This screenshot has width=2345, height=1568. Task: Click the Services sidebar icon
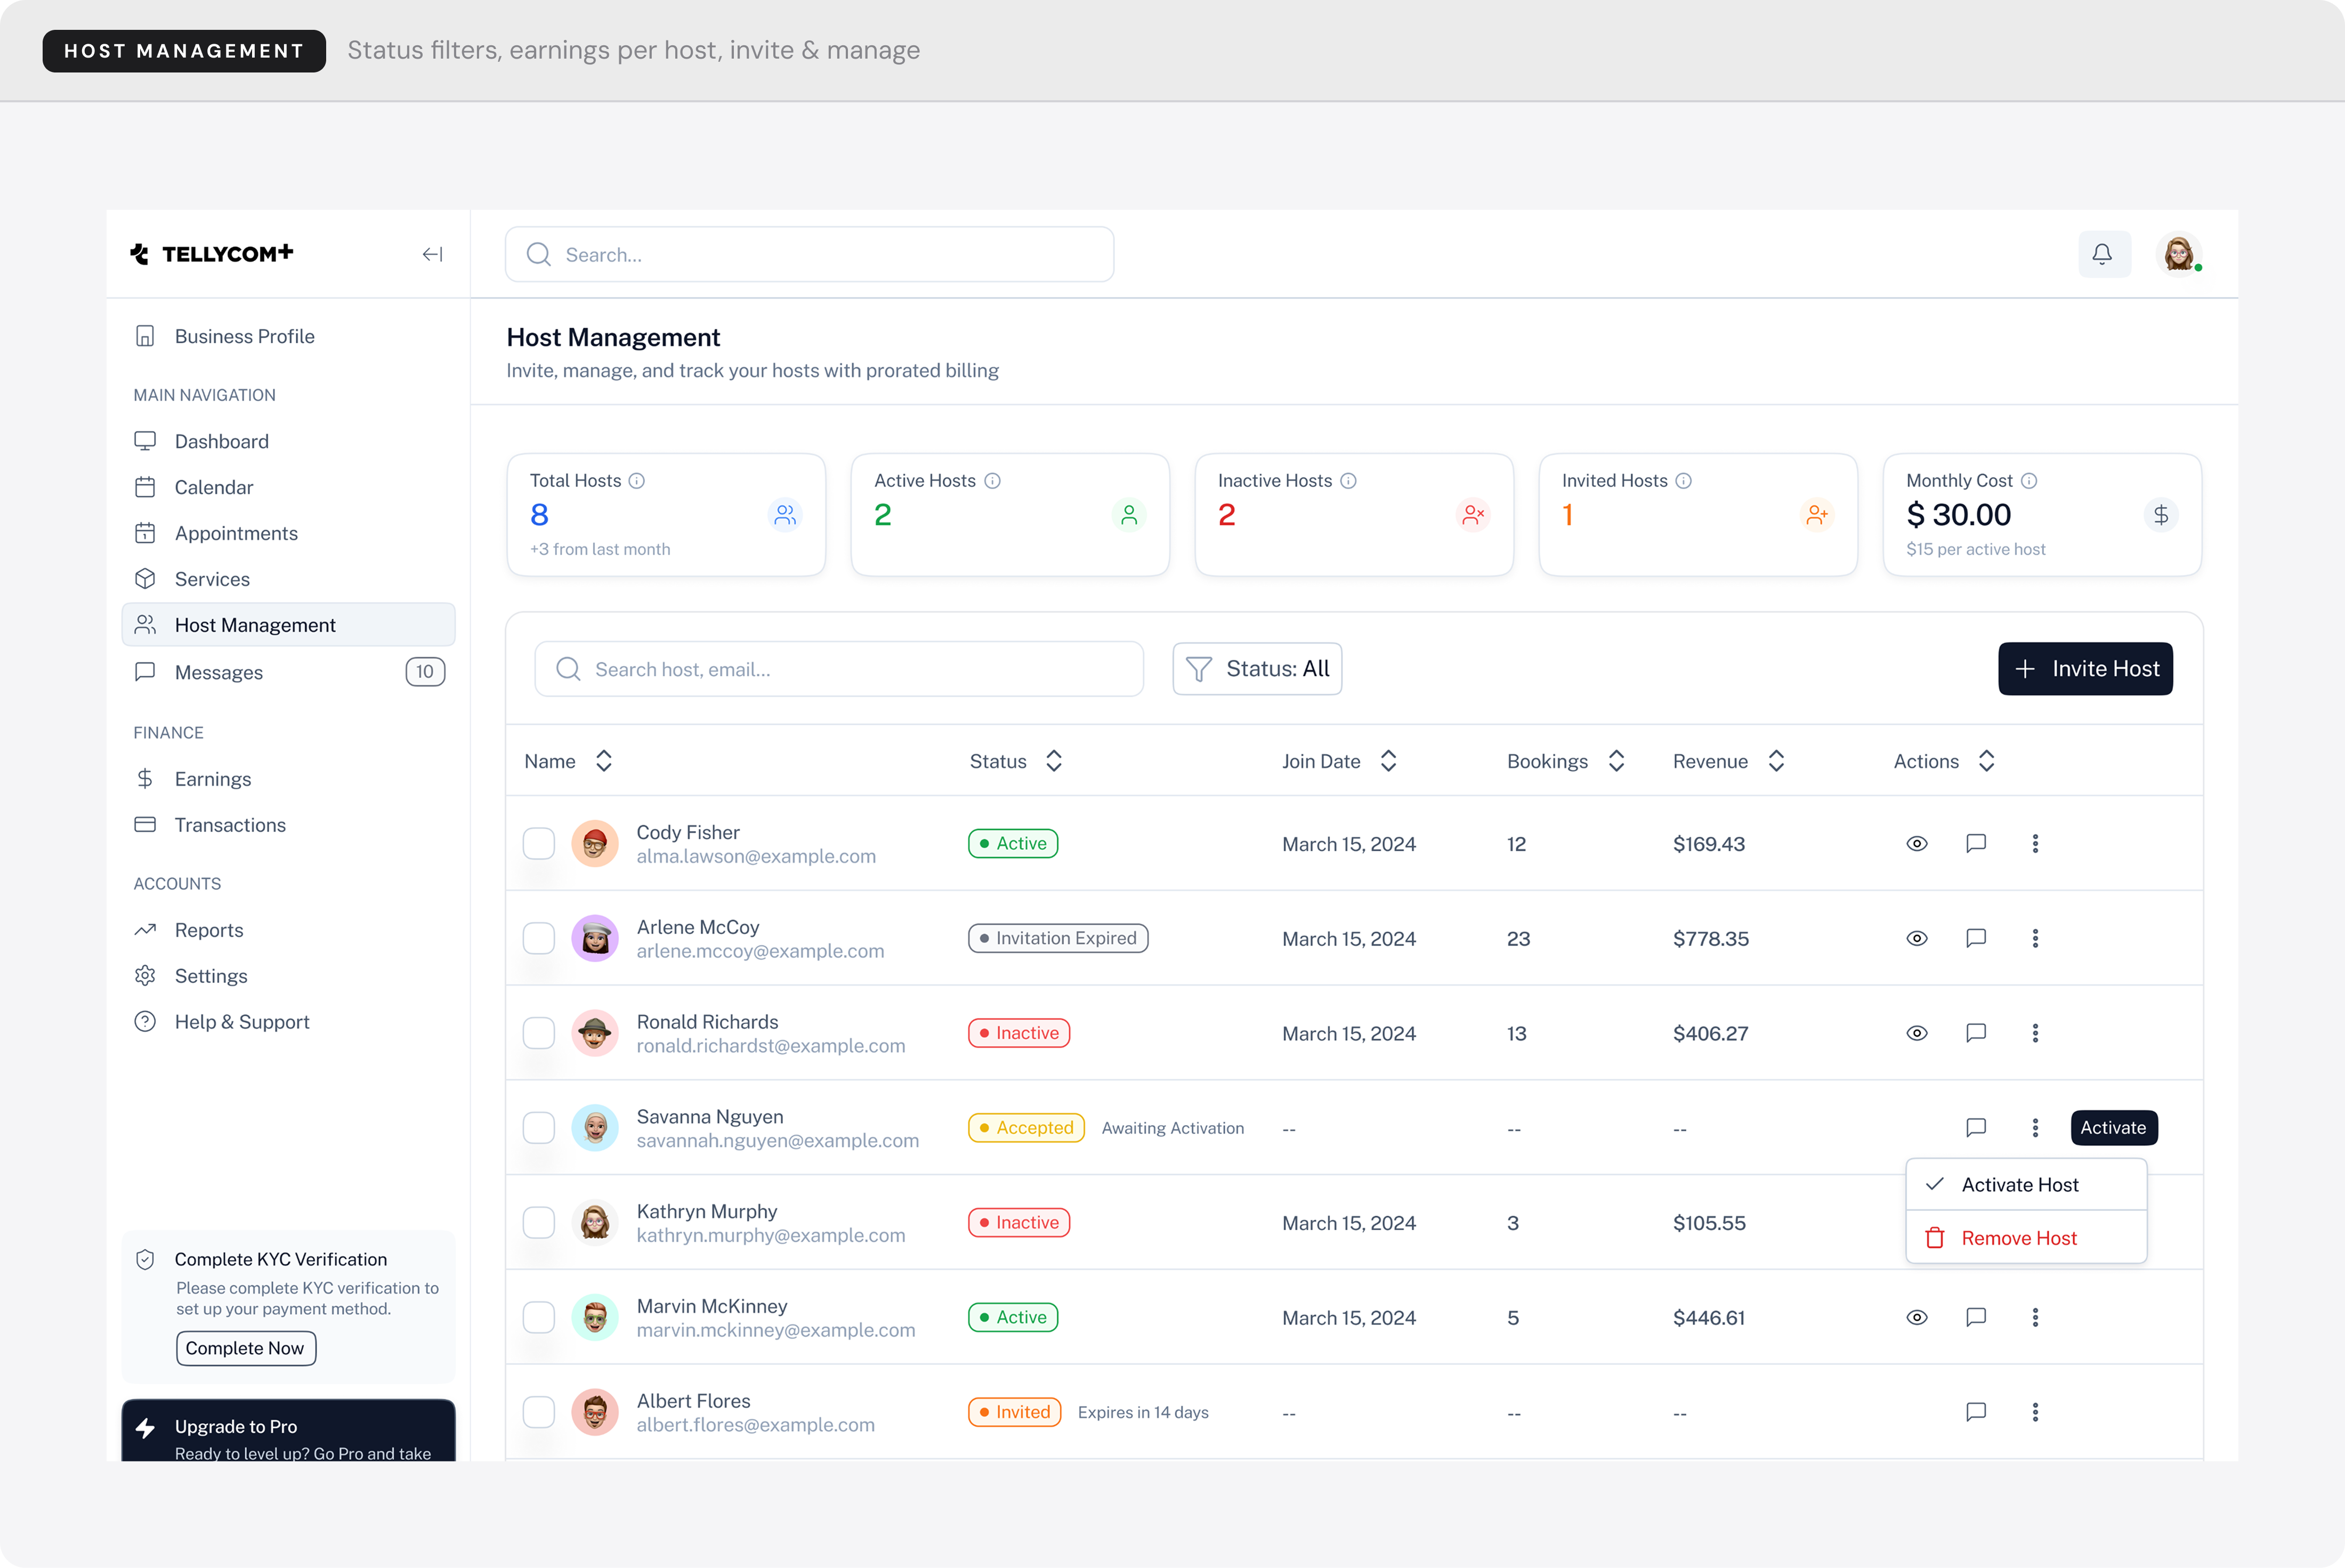pyautogui.click(x=145, y=578)
